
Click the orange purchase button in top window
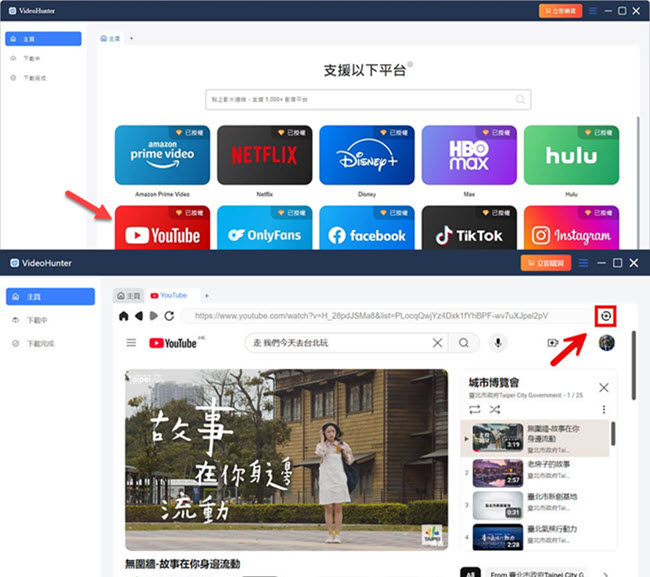[560, 11]
